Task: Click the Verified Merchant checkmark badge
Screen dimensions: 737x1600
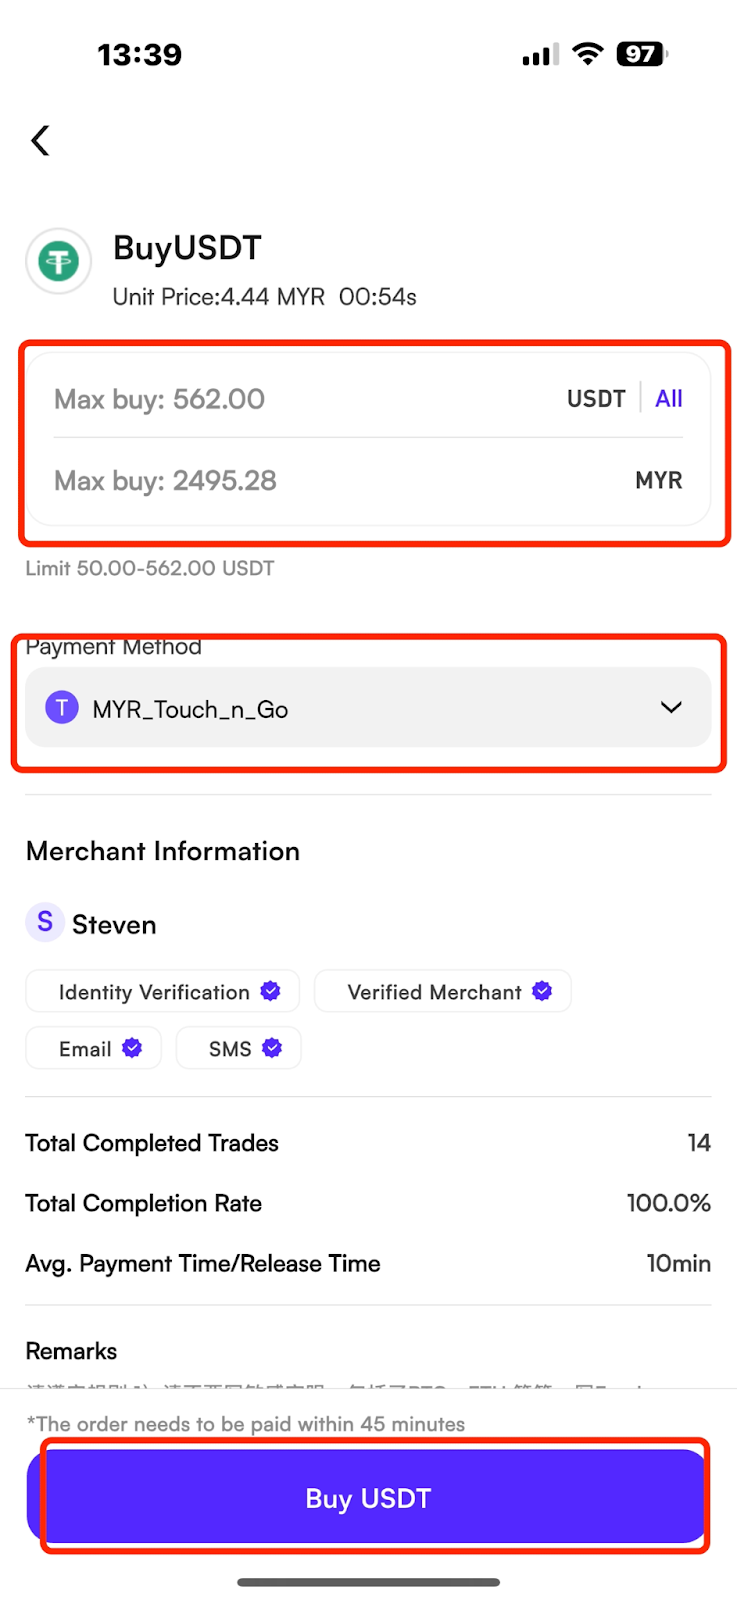Action: click(x=542, y=991)
